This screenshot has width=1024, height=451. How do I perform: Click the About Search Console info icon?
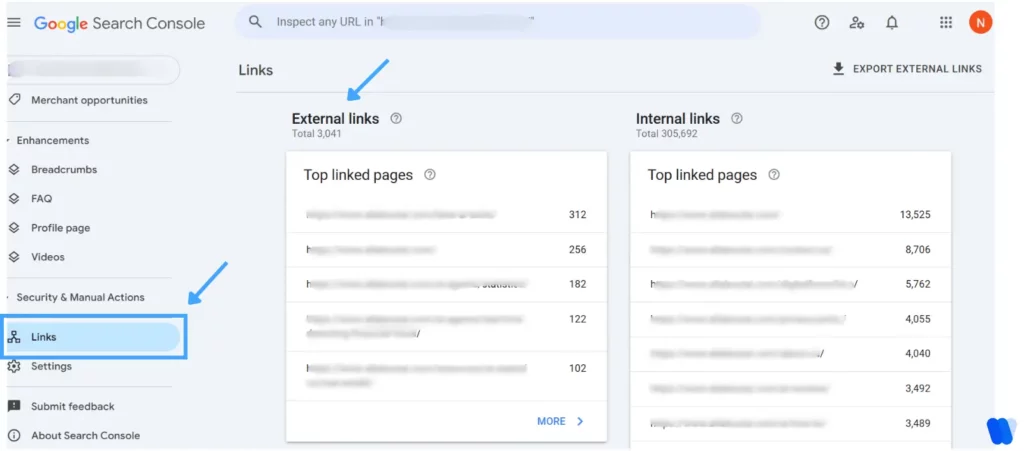(14, 435)
